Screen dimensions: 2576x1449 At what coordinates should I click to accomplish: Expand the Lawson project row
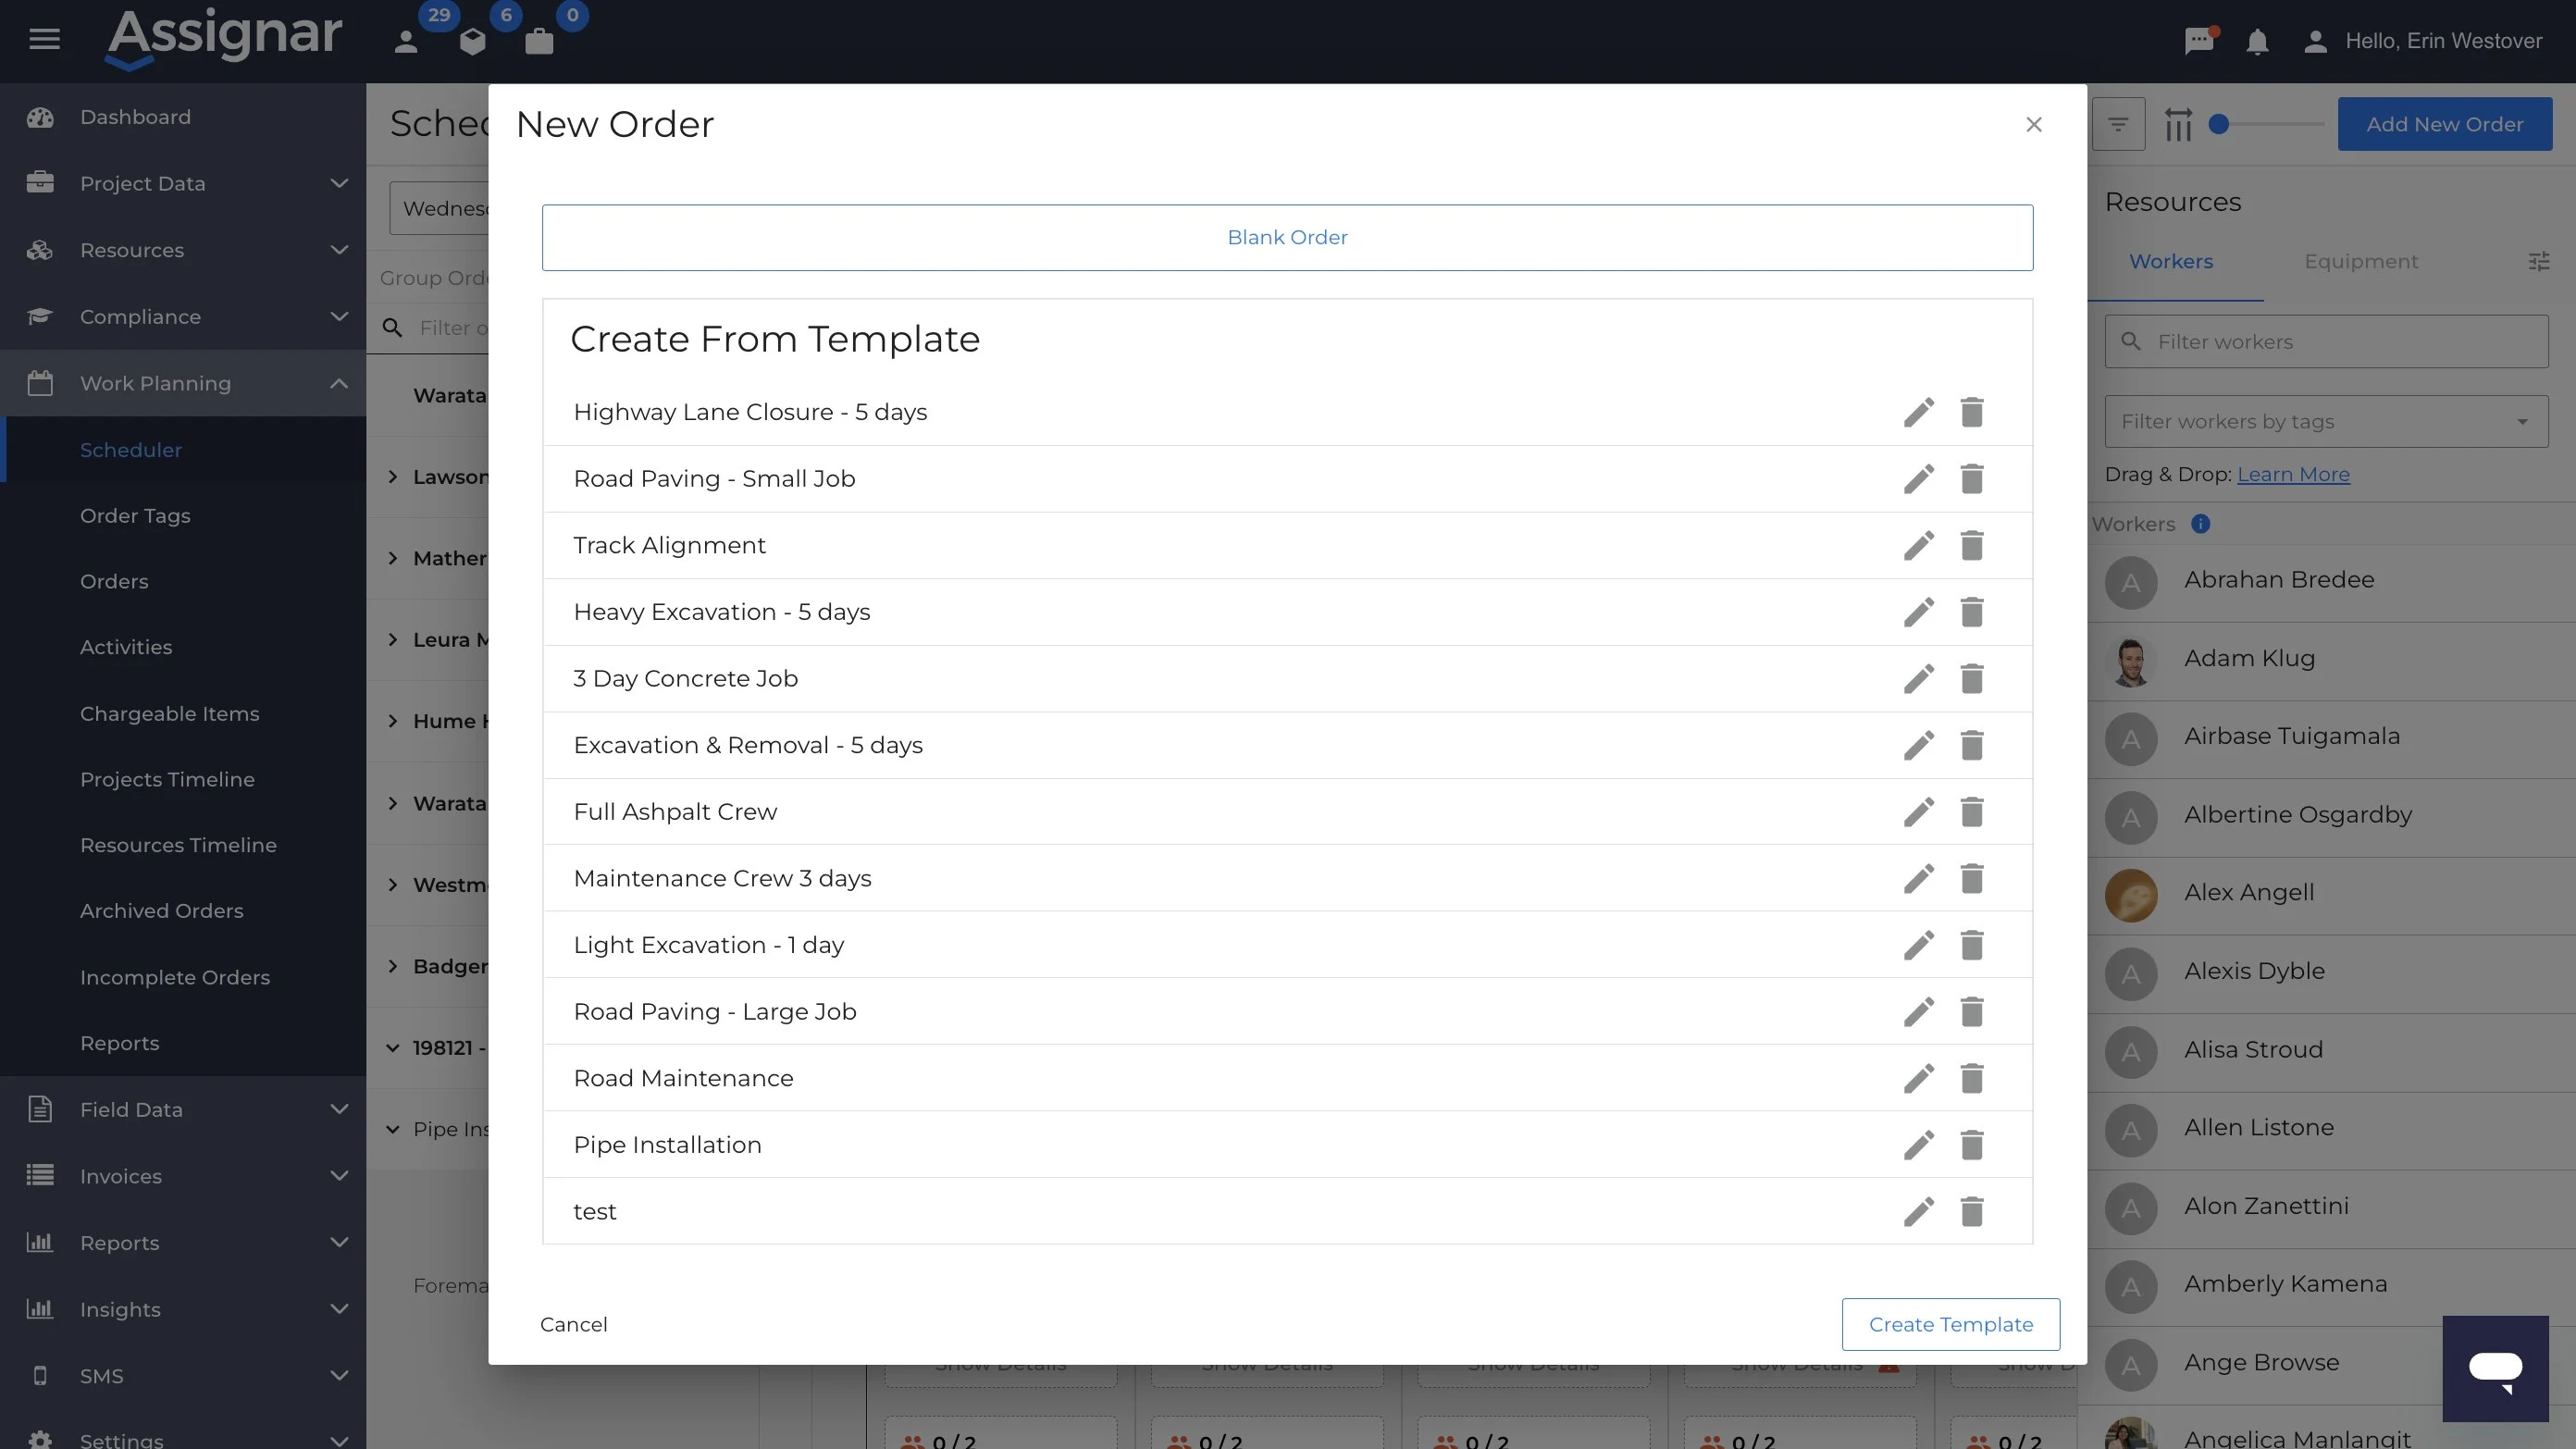[x=392, y=477]
